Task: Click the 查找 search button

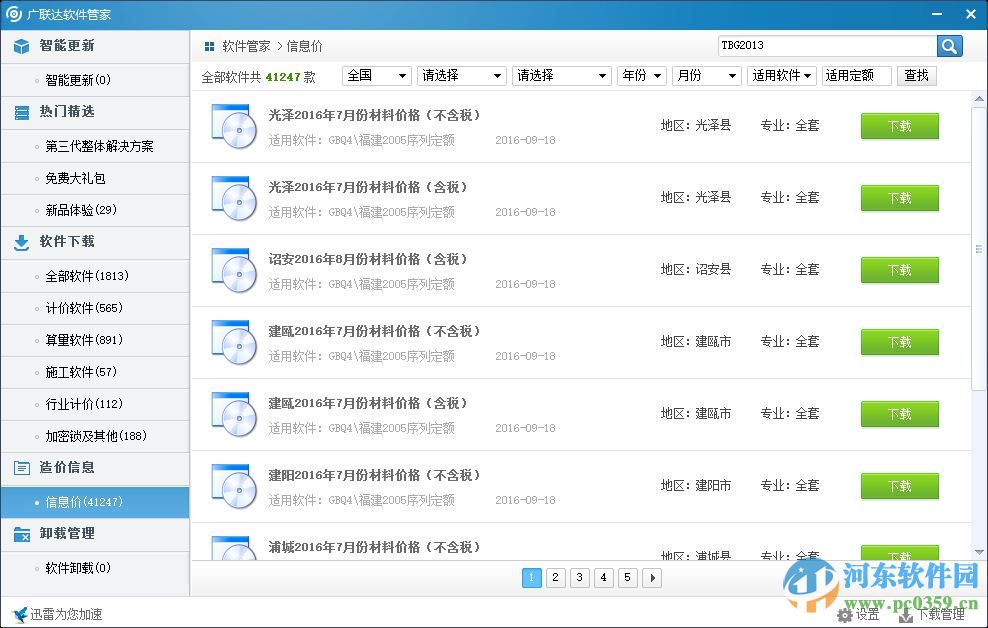Action: coord(916,75)
